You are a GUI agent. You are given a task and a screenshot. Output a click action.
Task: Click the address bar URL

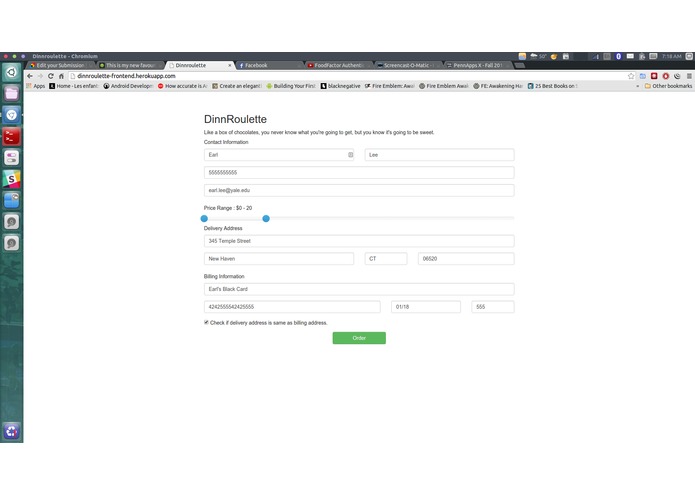[126, 76]
